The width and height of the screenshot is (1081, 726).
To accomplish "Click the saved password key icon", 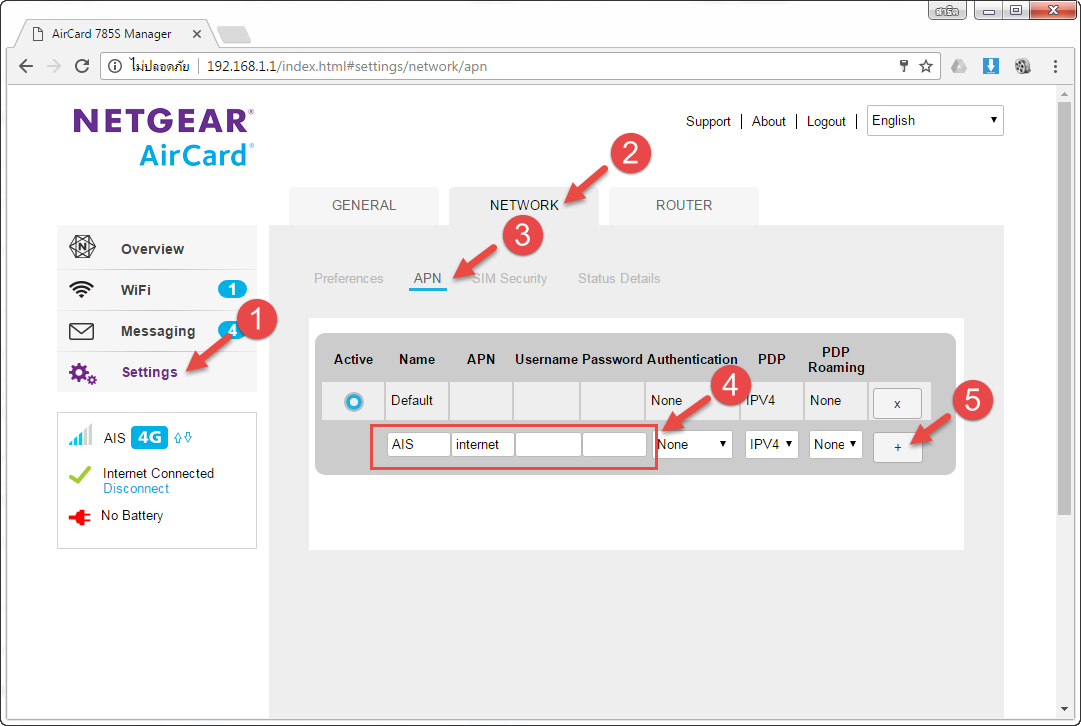I will 904,66.
